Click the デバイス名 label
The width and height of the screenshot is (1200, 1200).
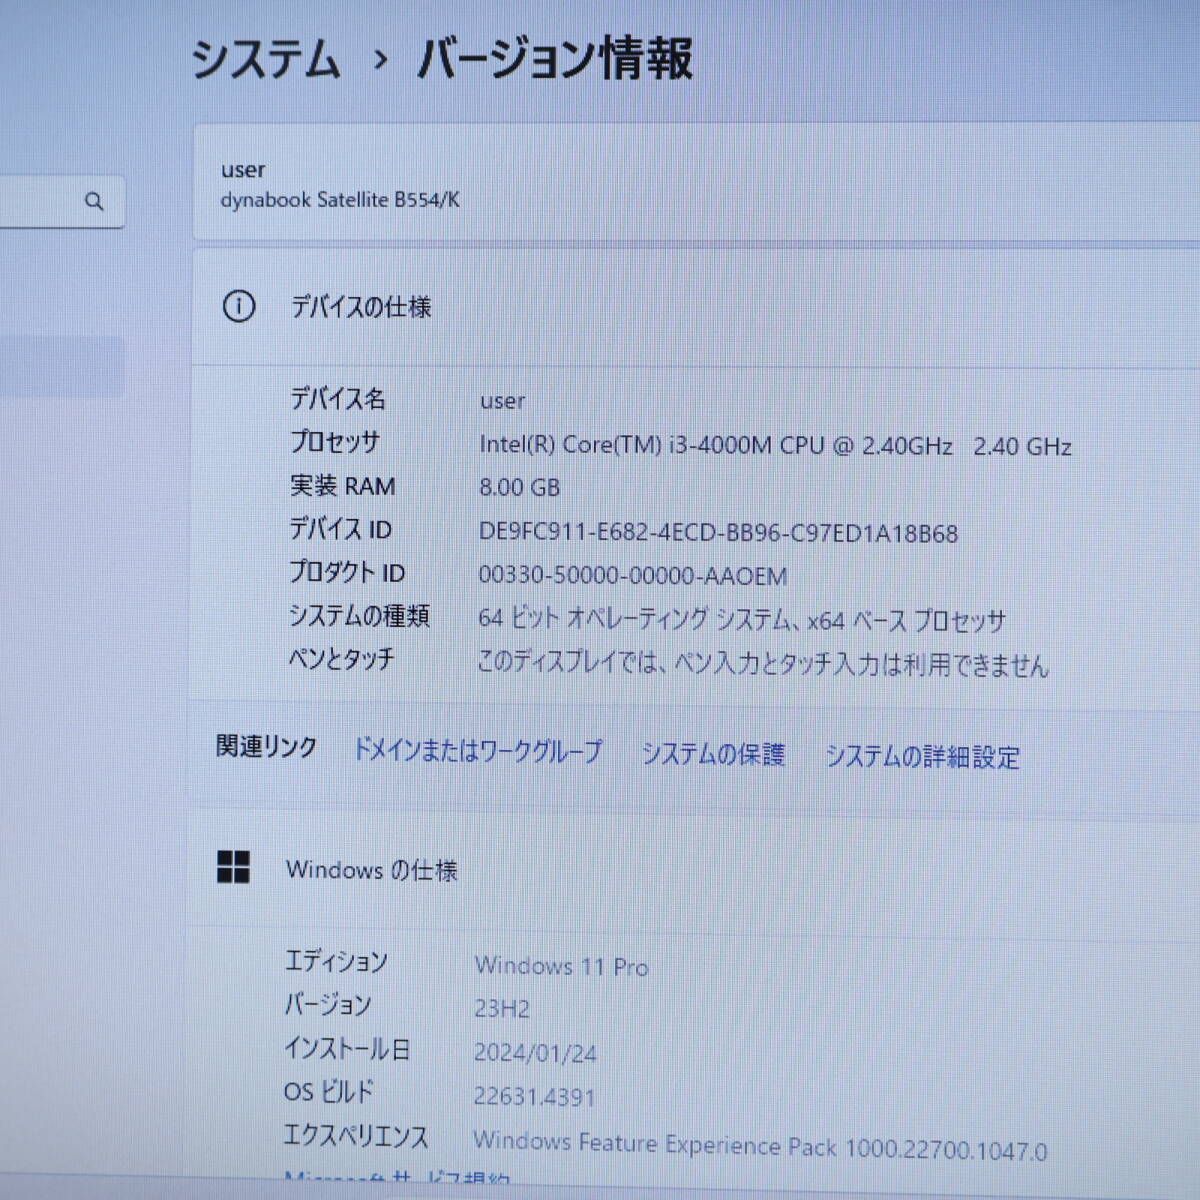(338, 399)
